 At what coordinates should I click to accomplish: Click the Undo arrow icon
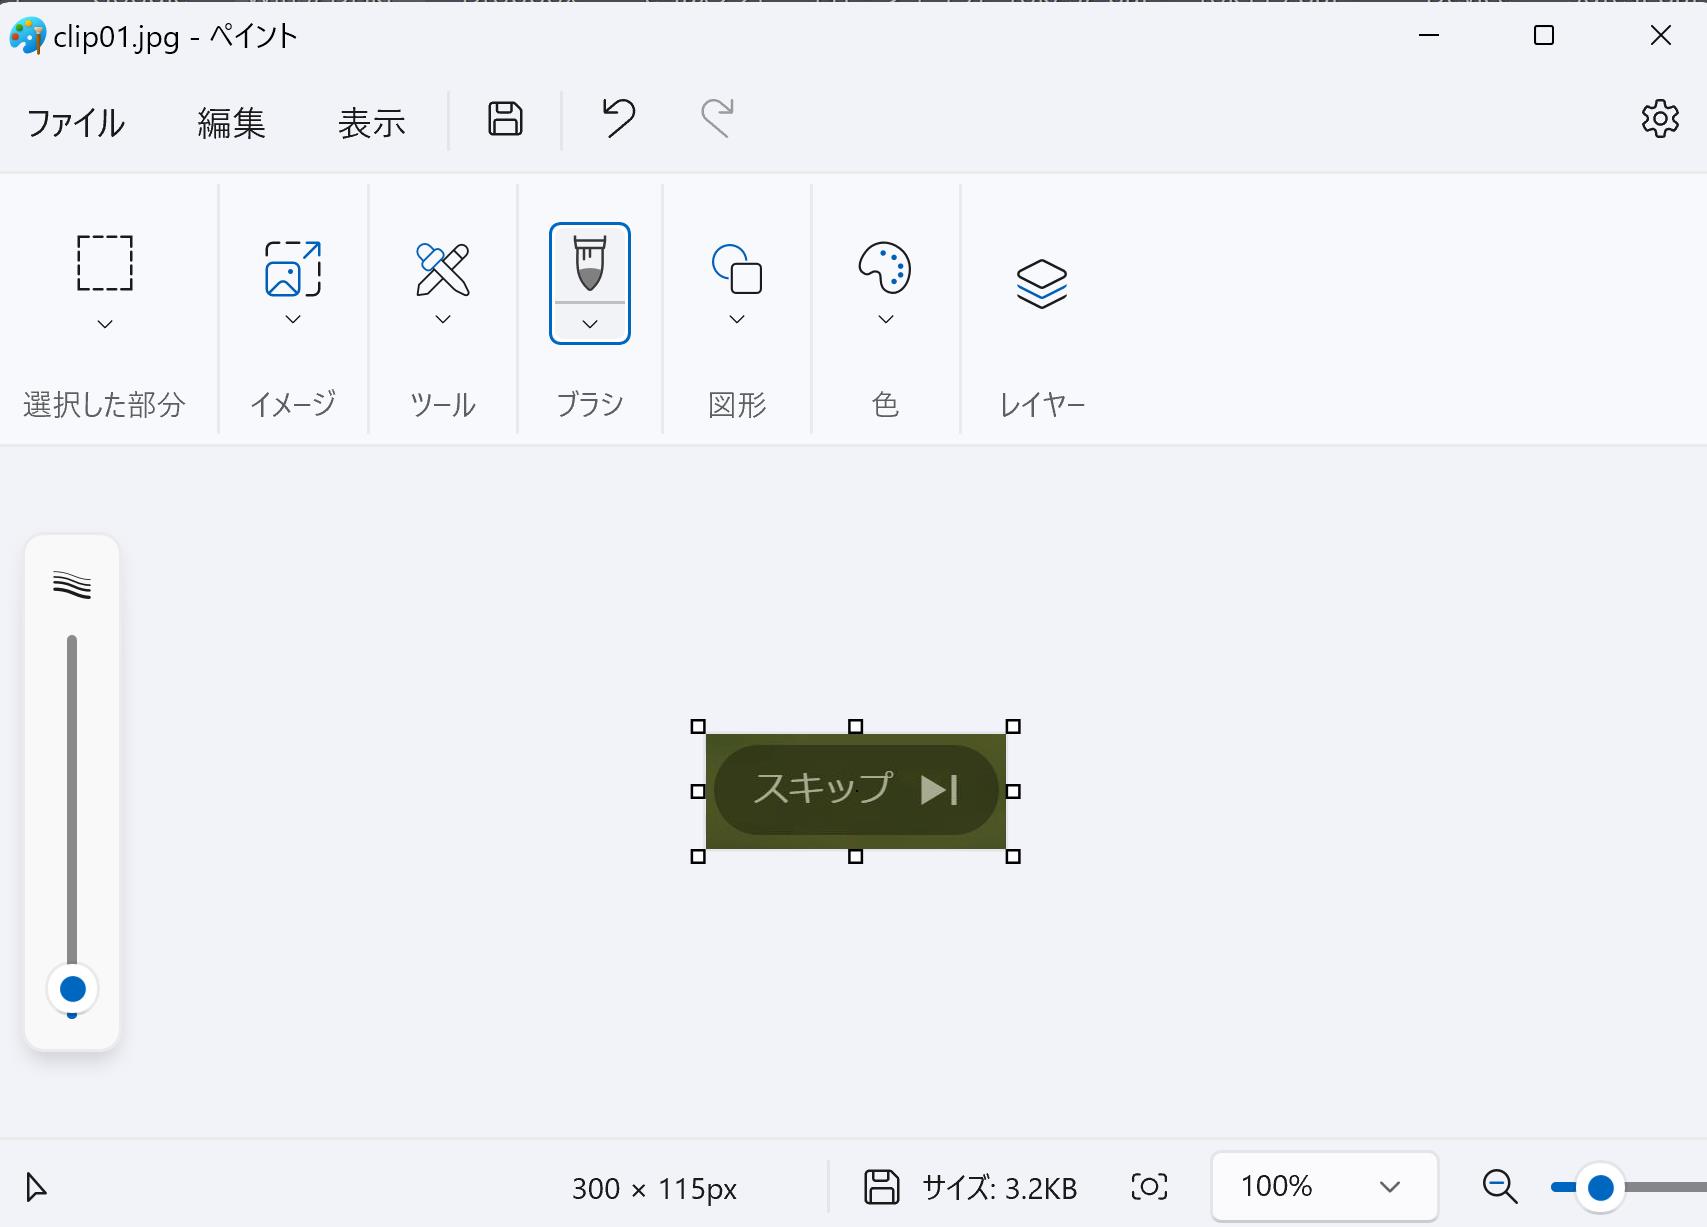[x=618, y=119]
